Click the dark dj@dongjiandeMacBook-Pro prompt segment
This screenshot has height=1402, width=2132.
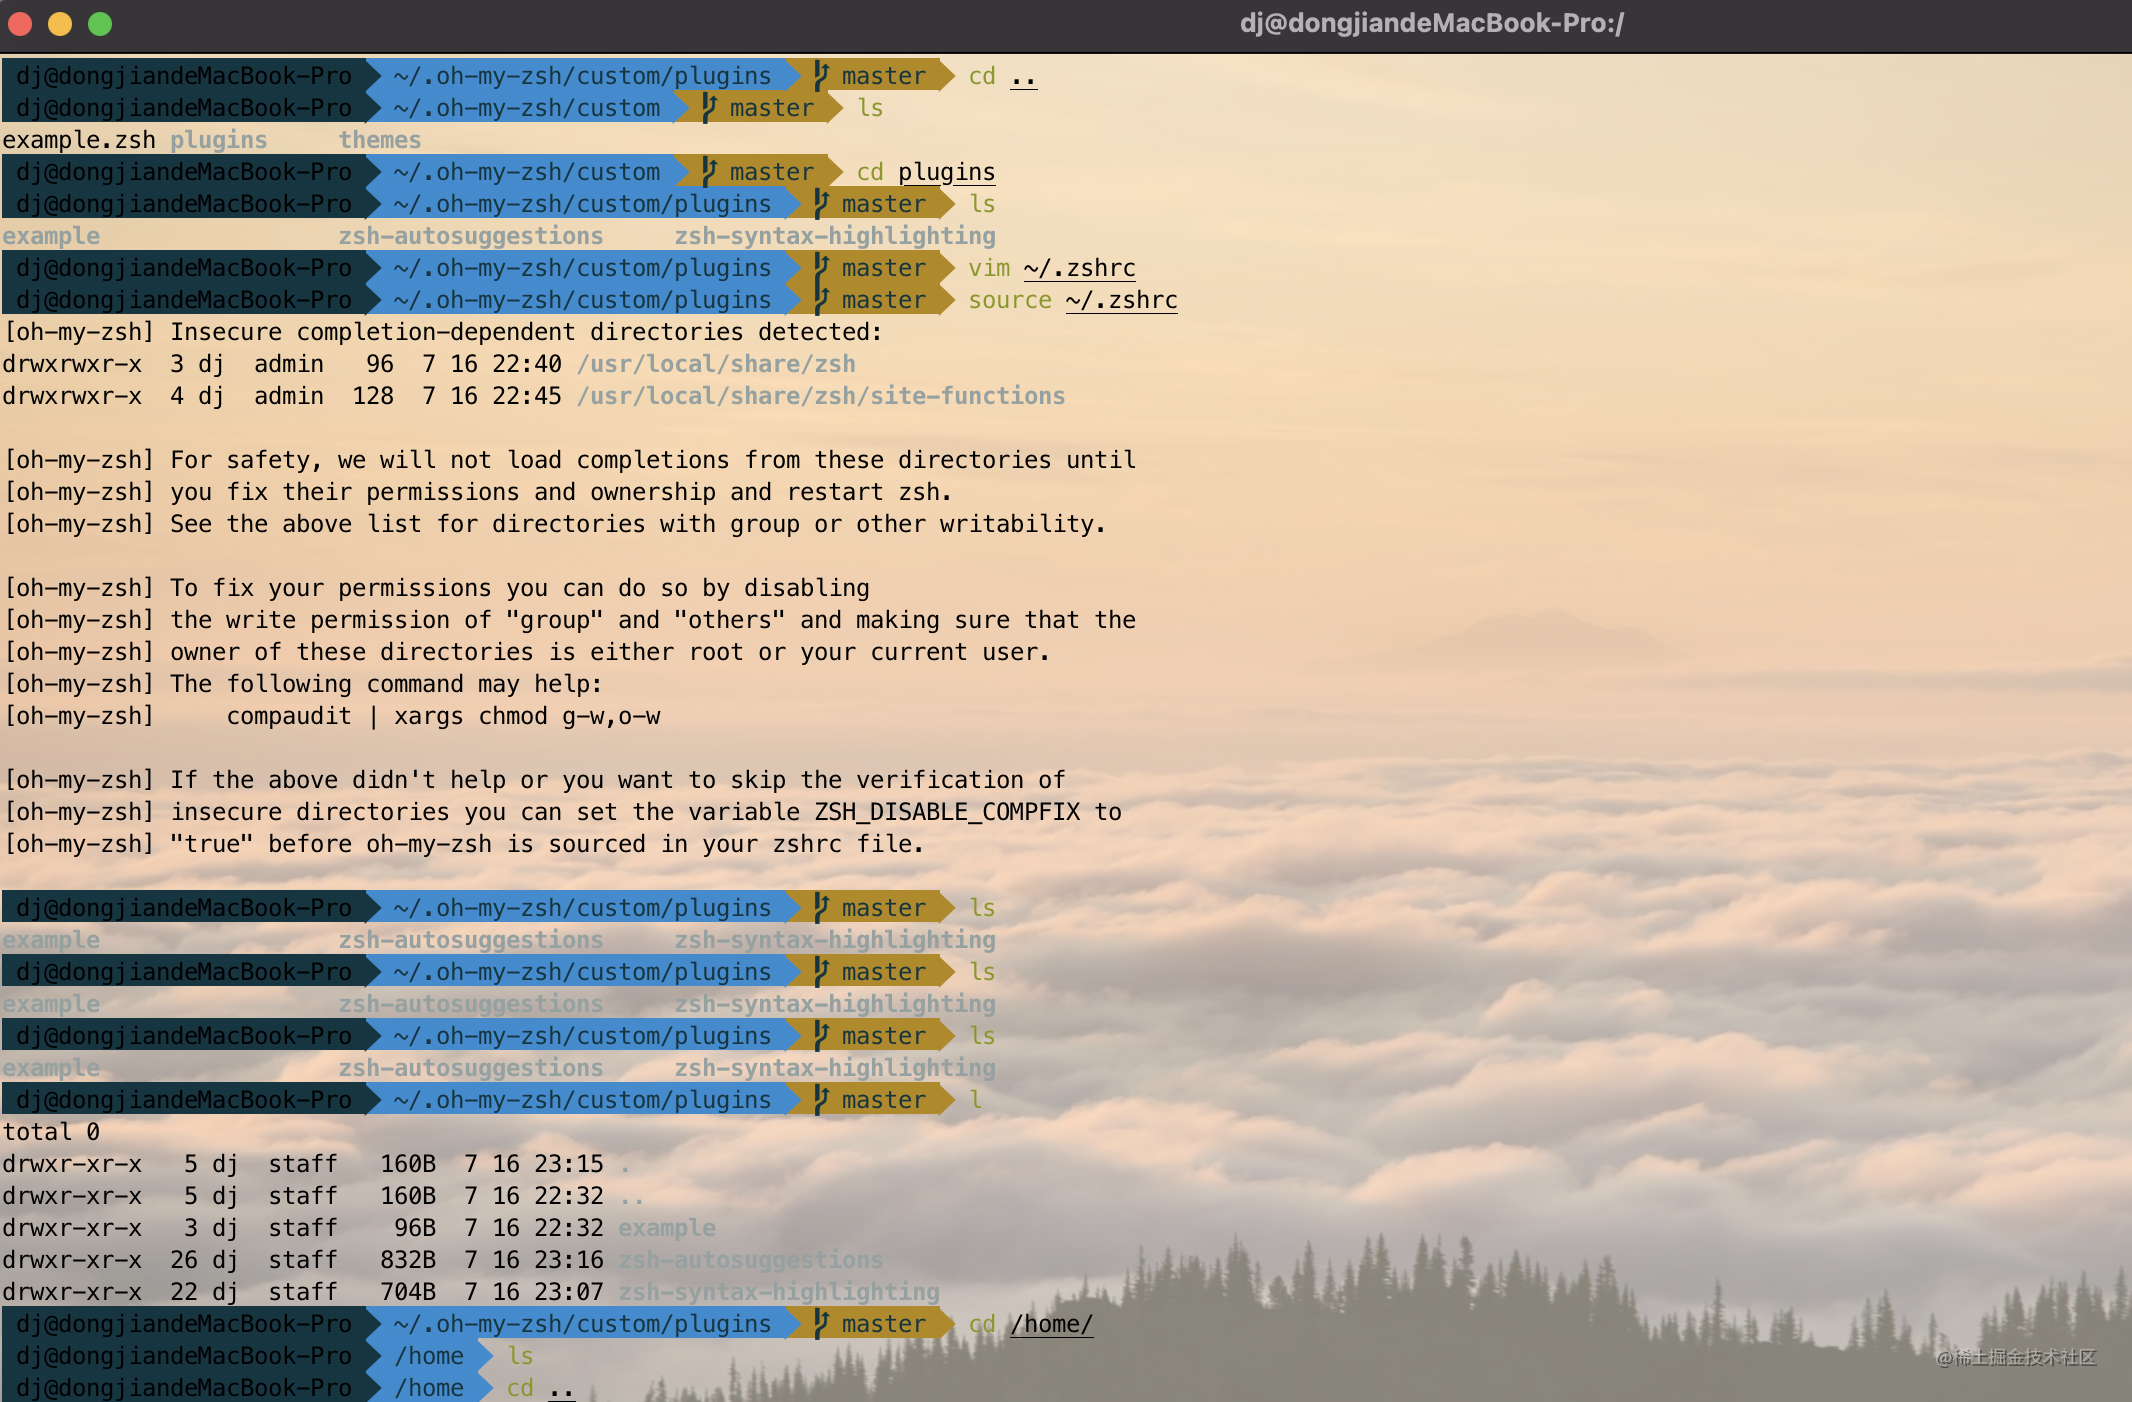(x=183, y=75)
